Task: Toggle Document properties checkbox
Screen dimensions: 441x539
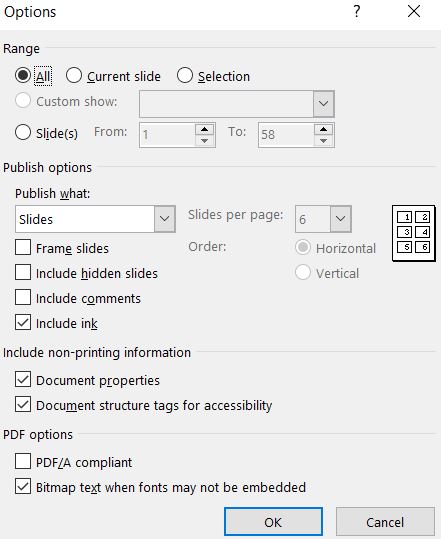Action: [x=23, y=380]
